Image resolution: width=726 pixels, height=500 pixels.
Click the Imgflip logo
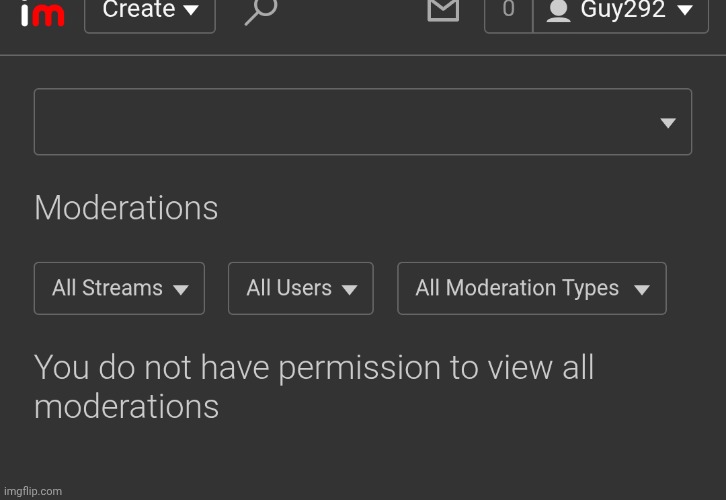(x=42, y=14)
